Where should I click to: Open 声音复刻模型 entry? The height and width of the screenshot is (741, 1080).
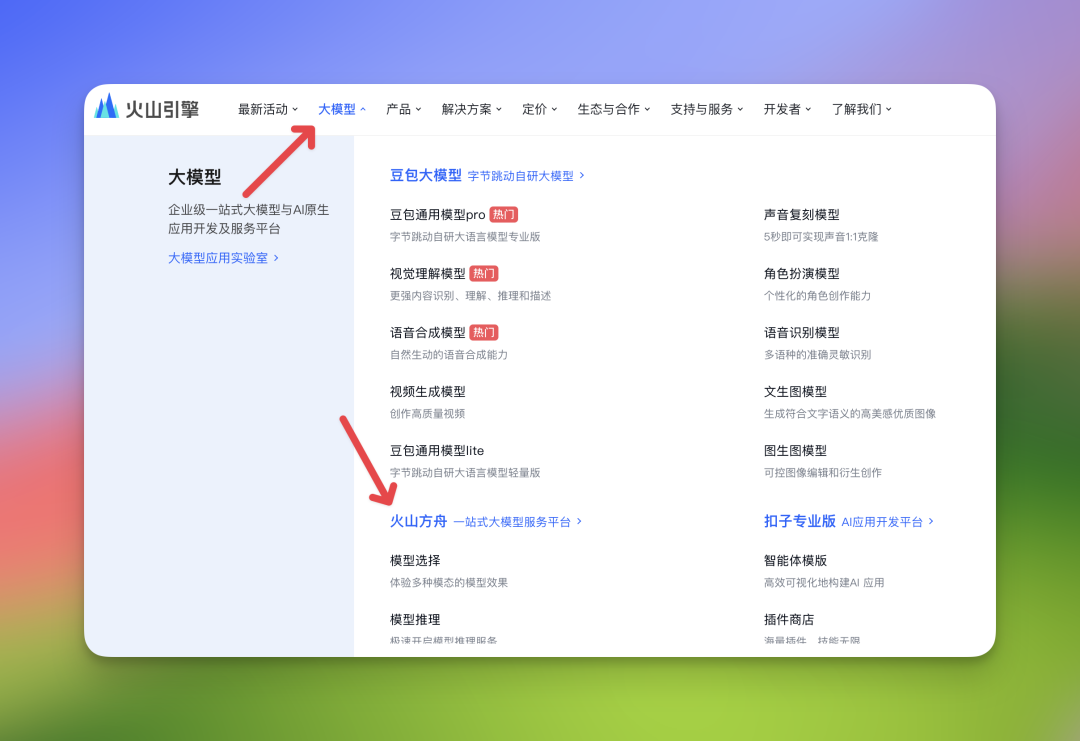[801, 215]
